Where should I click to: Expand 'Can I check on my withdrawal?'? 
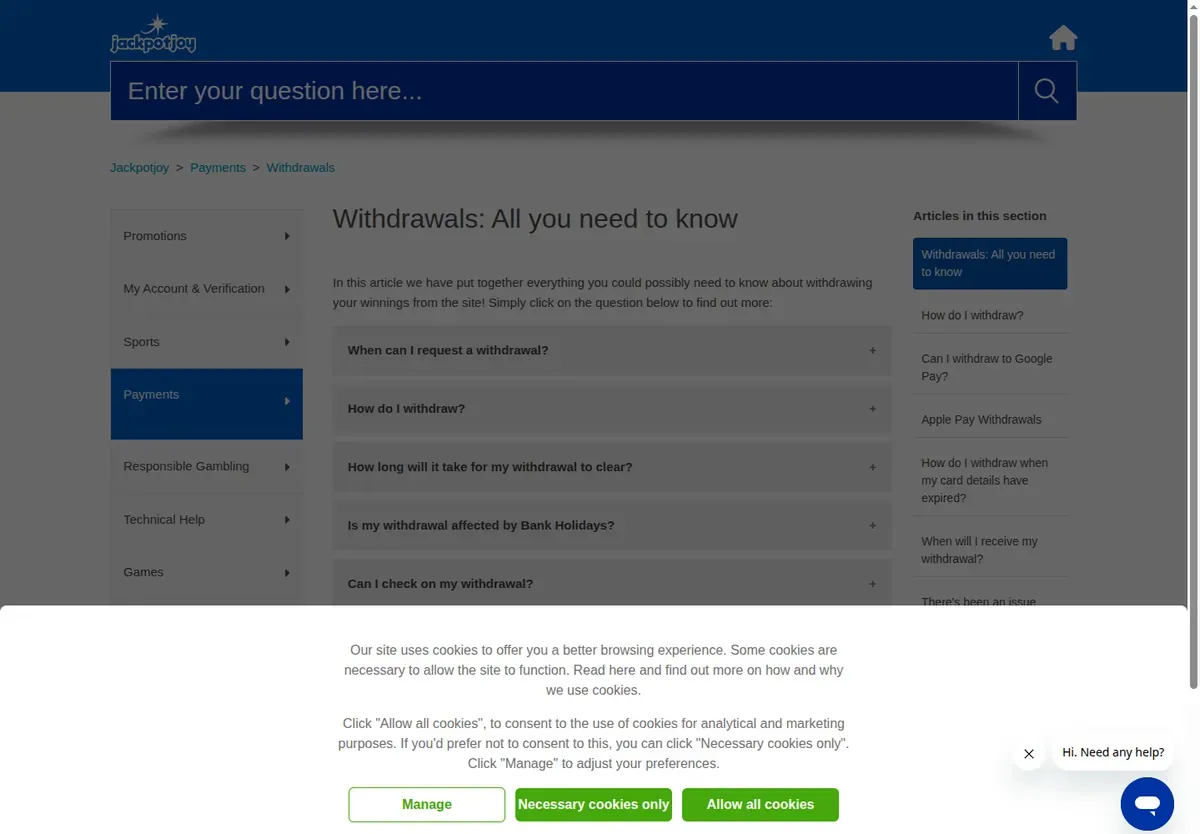tap(612, 584)
